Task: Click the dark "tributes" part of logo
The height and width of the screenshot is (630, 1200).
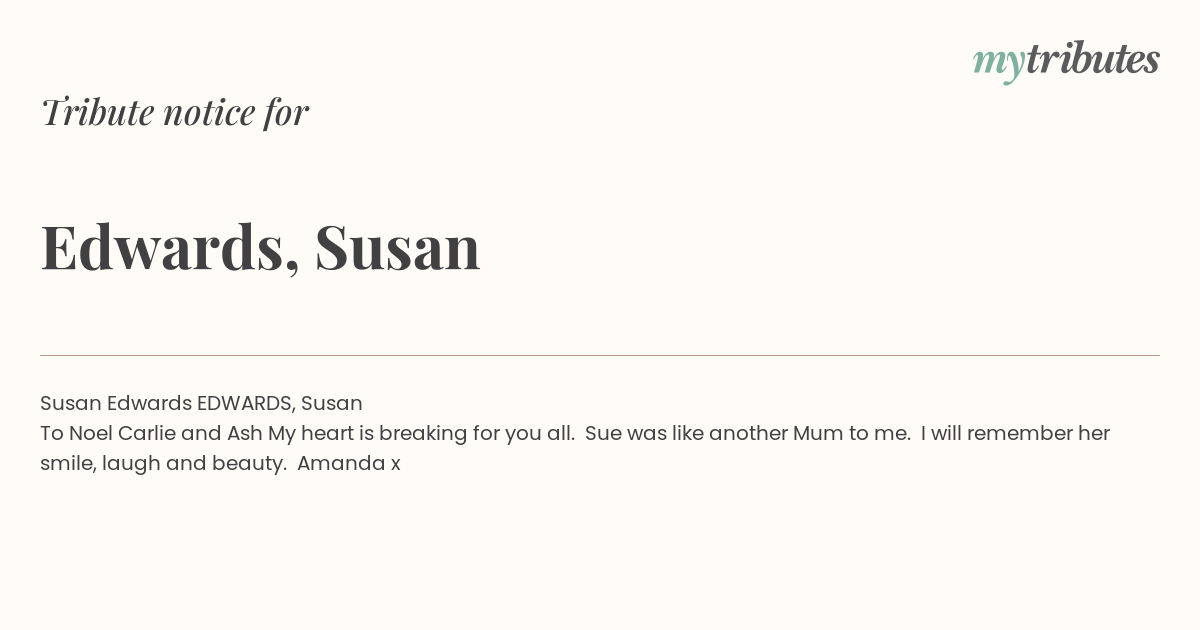Action: click(x=1093, y=59)
